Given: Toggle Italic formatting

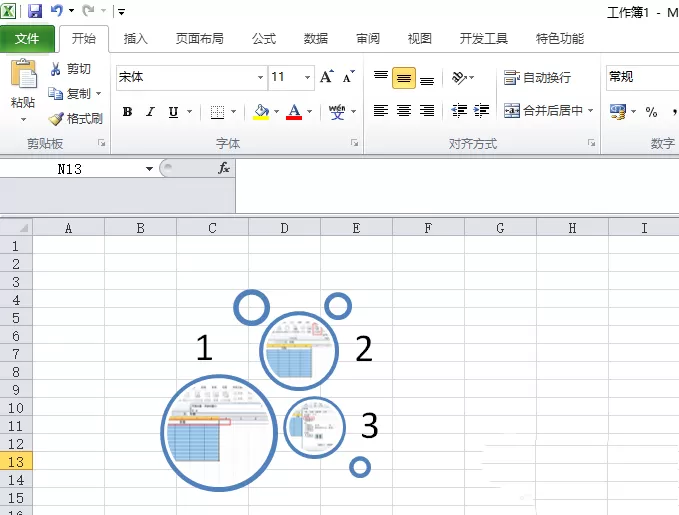Looking at the screenshot, I should (150, 112).
